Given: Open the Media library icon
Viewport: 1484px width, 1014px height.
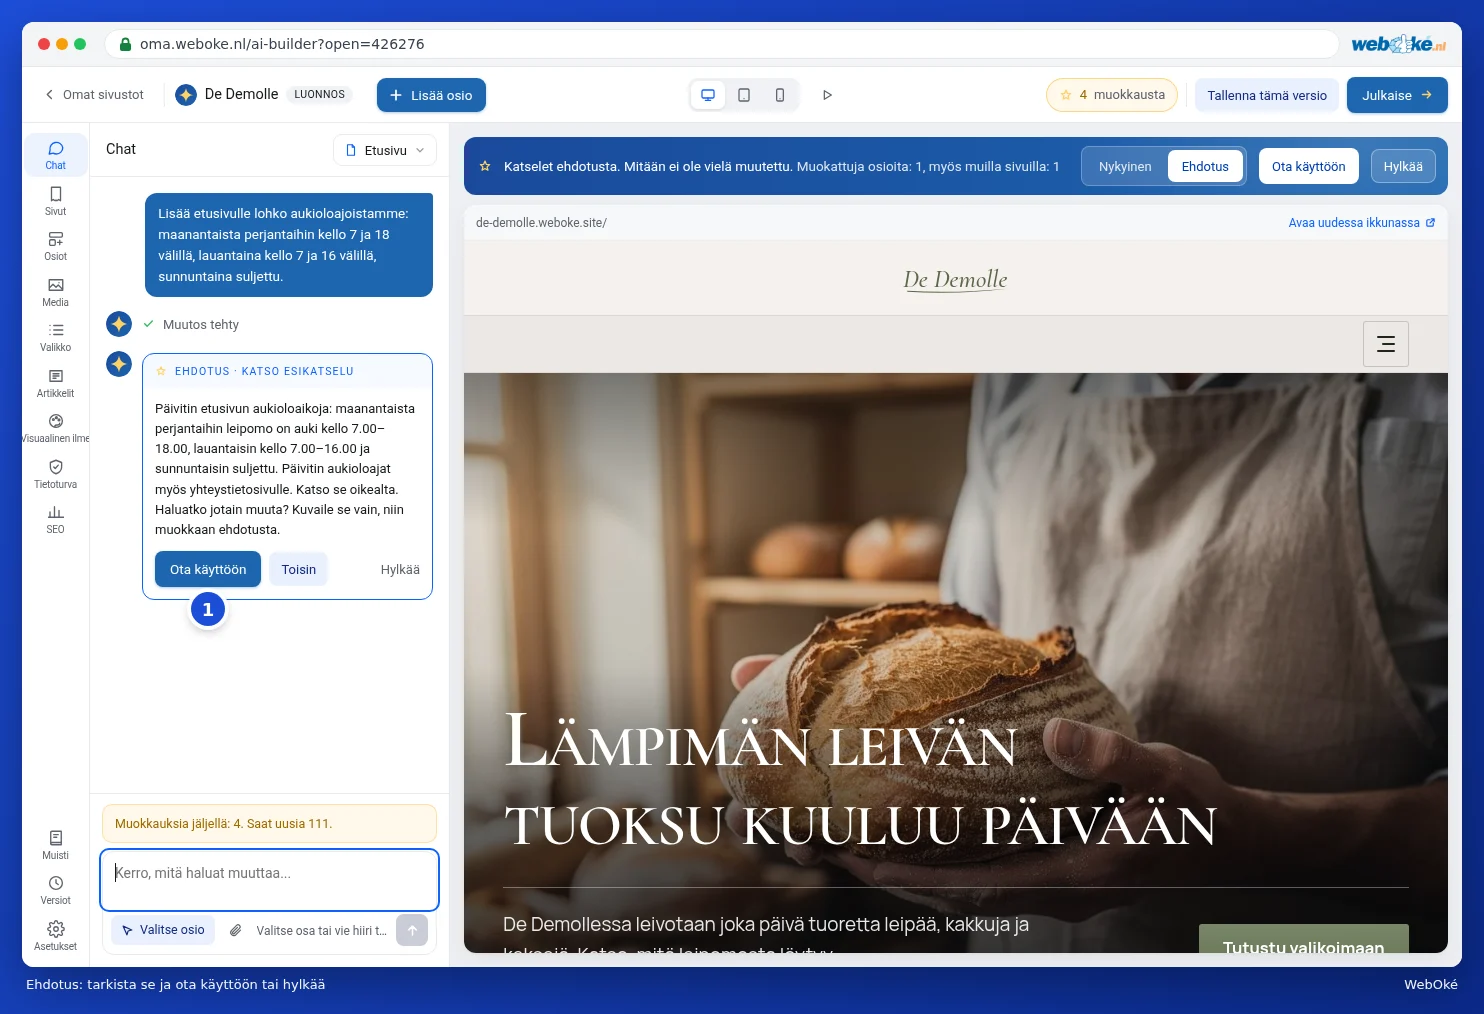Looking at the screenshot, I should click(55, 292).
